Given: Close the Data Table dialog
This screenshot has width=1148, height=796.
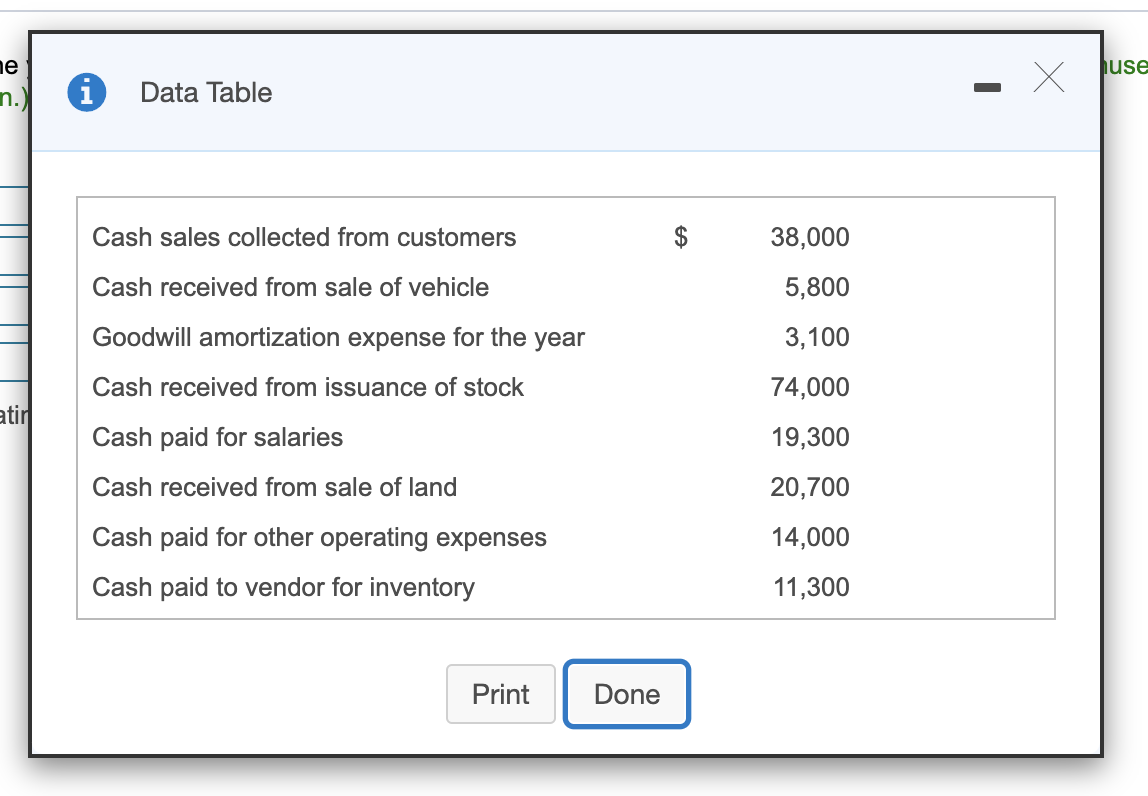Looking at the screenshot, I should click(1048, 77).
